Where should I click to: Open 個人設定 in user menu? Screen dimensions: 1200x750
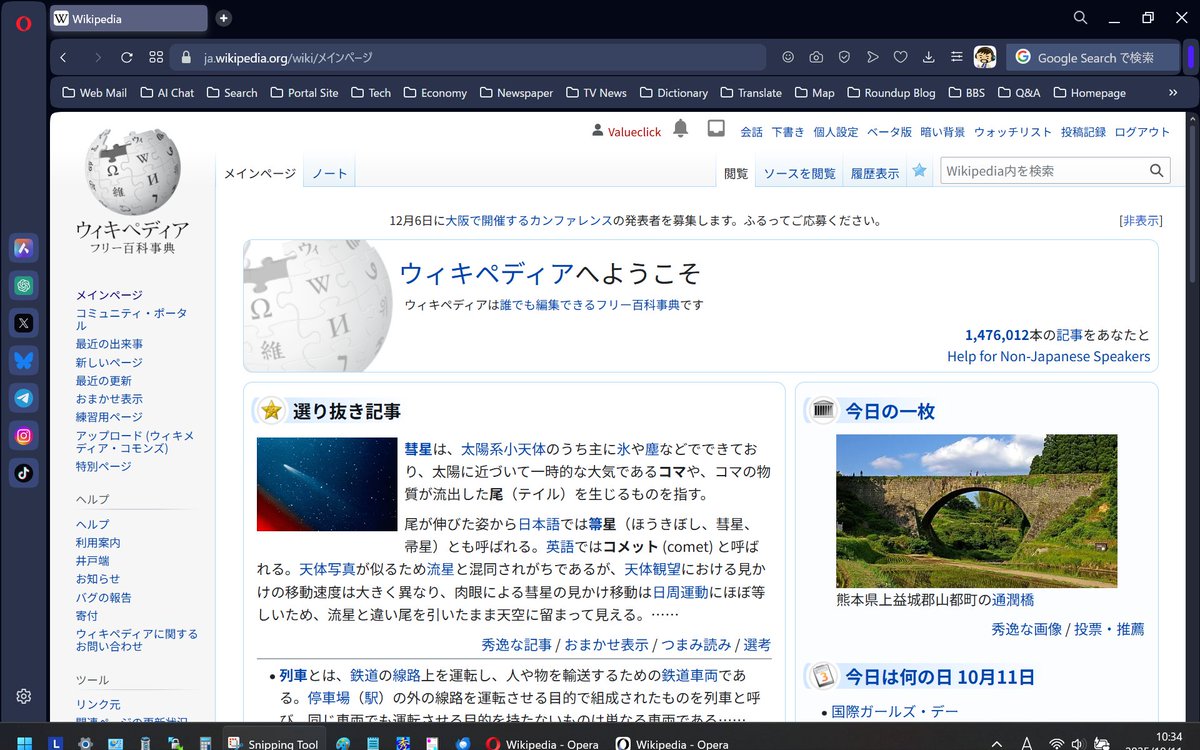coord(835,132)
